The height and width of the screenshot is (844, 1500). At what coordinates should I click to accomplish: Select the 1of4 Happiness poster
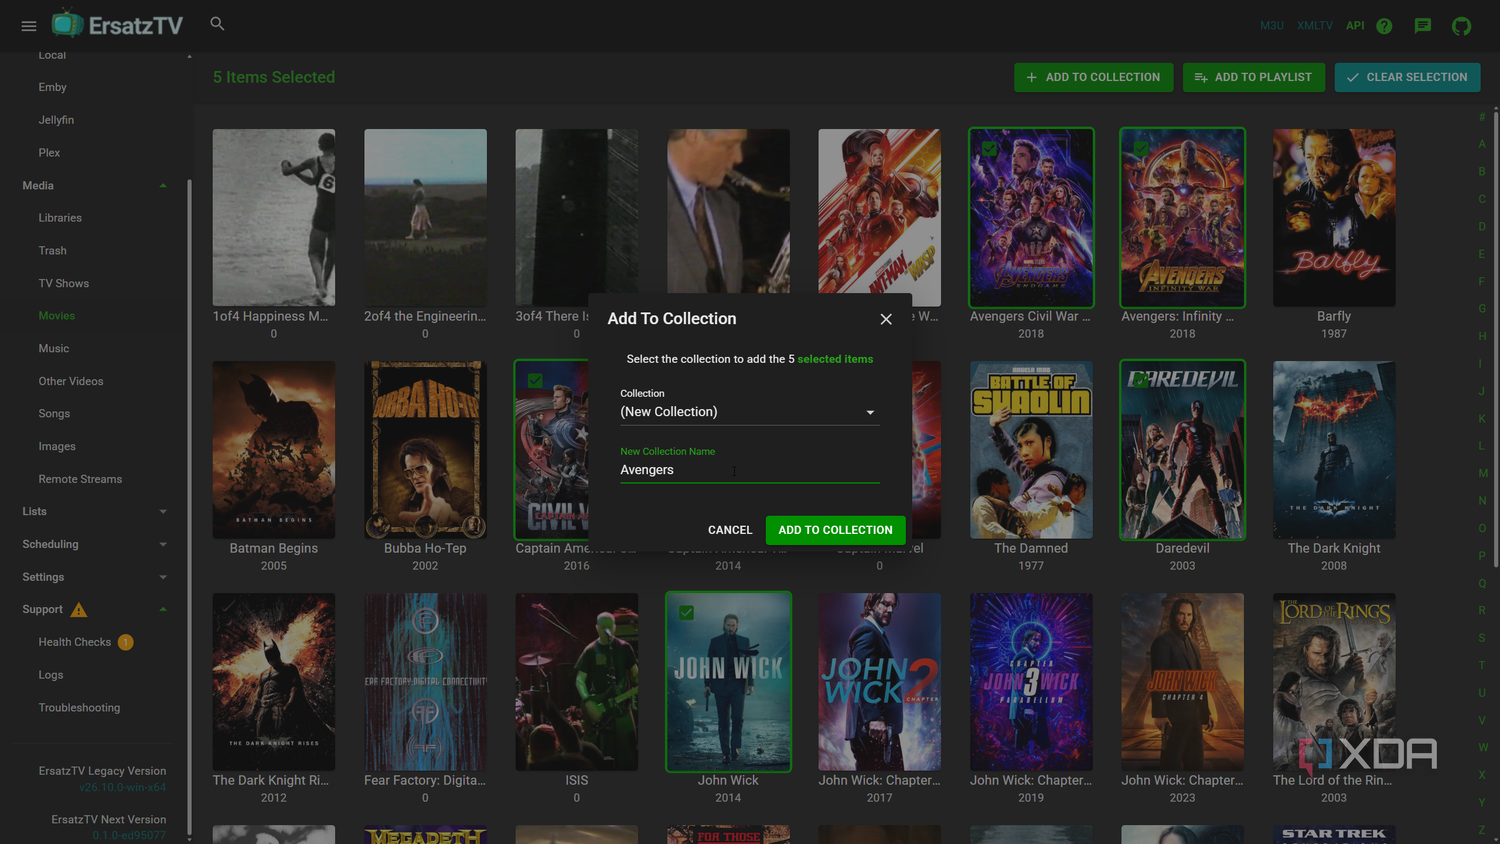[273, 217]
